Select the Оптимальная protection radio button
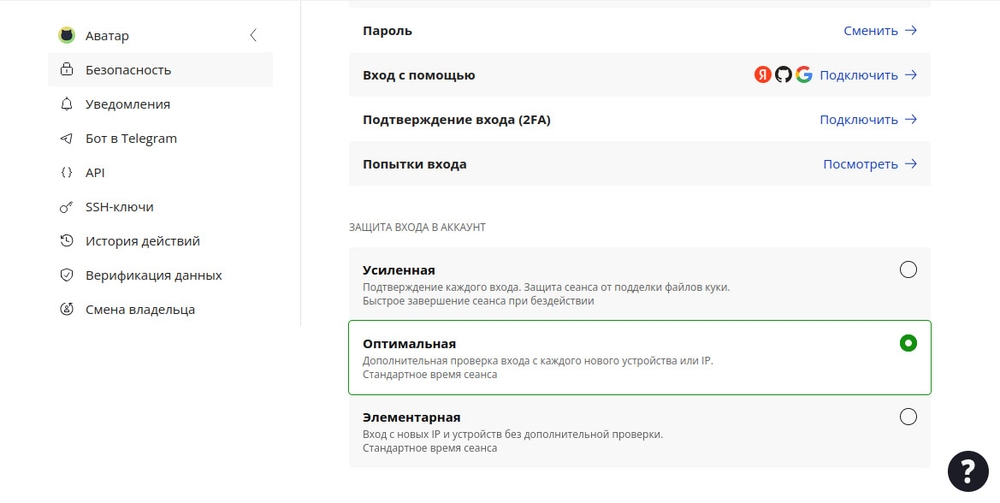The height and width of the screenshot is (503, 1000). pyautogui.click(x=908, y=343)
